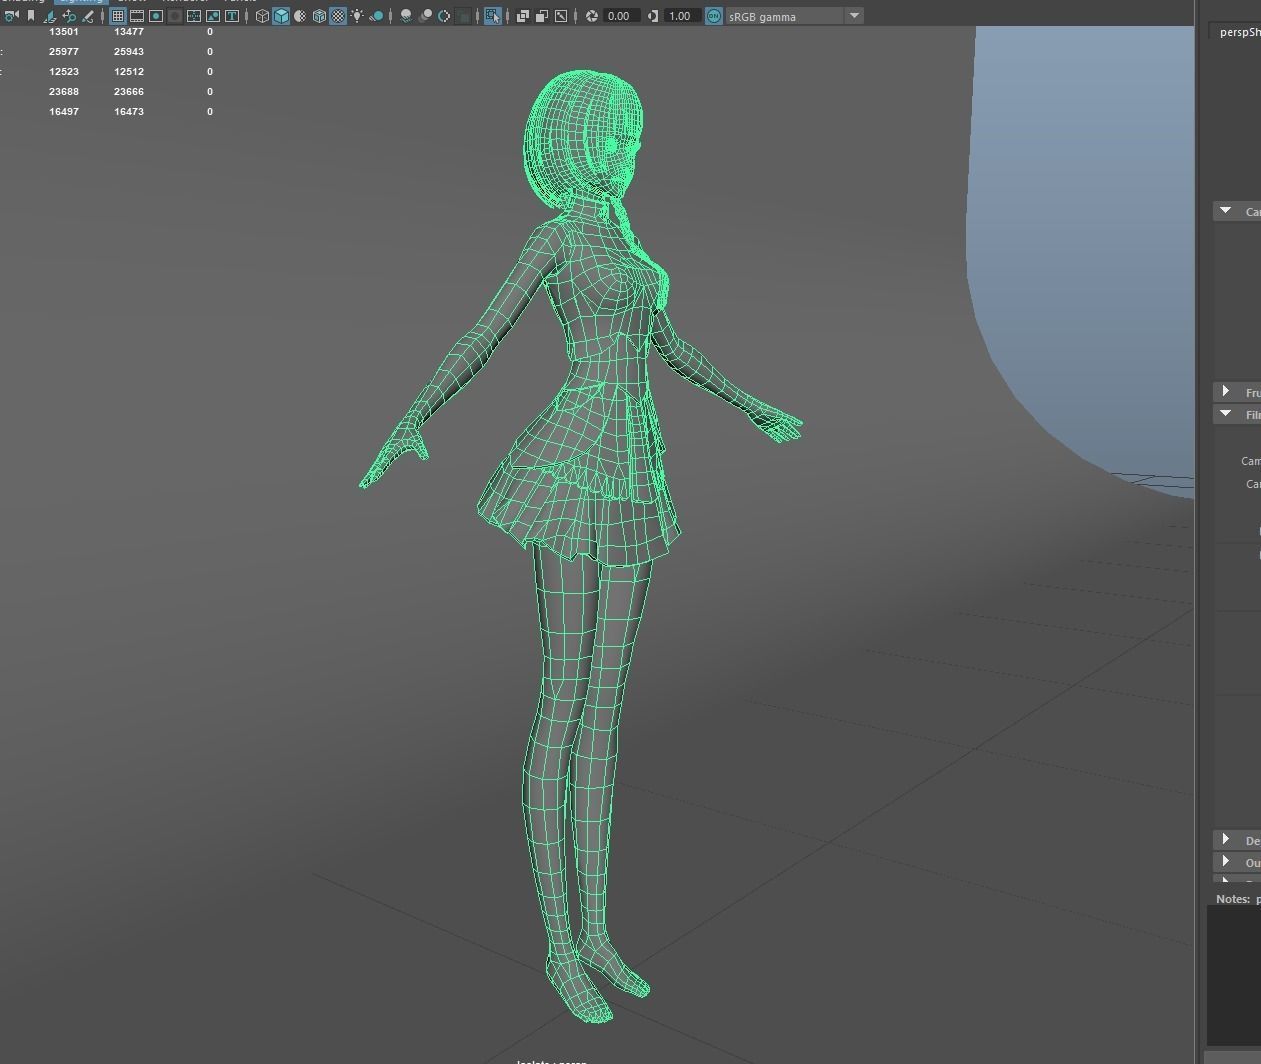Toggle Wireframe on Shaded icon
The image size is (1261, 1064).
pos(319,16)
